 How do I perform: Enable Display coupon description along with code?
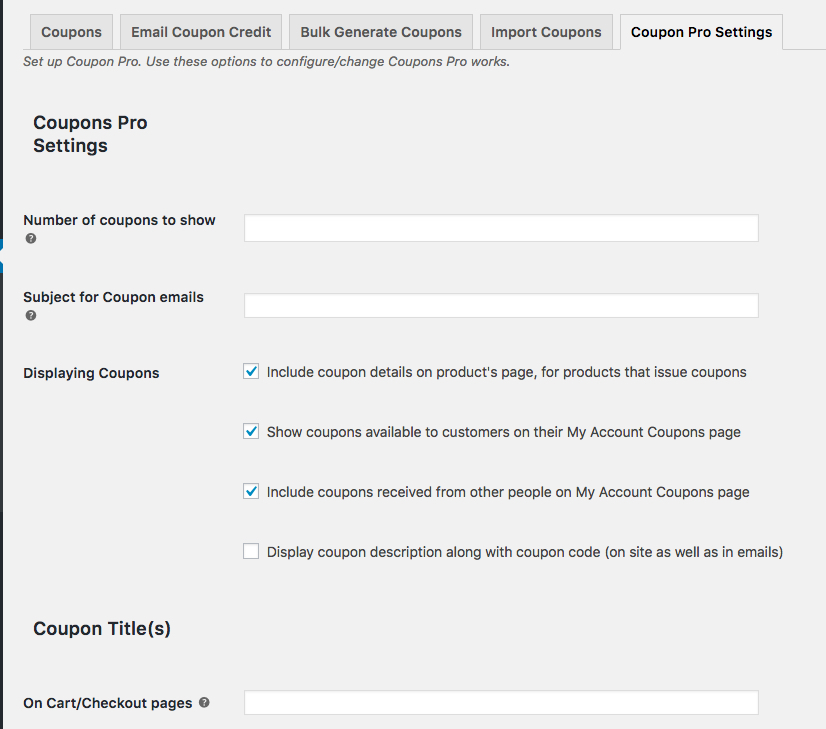tap(251, 551)
